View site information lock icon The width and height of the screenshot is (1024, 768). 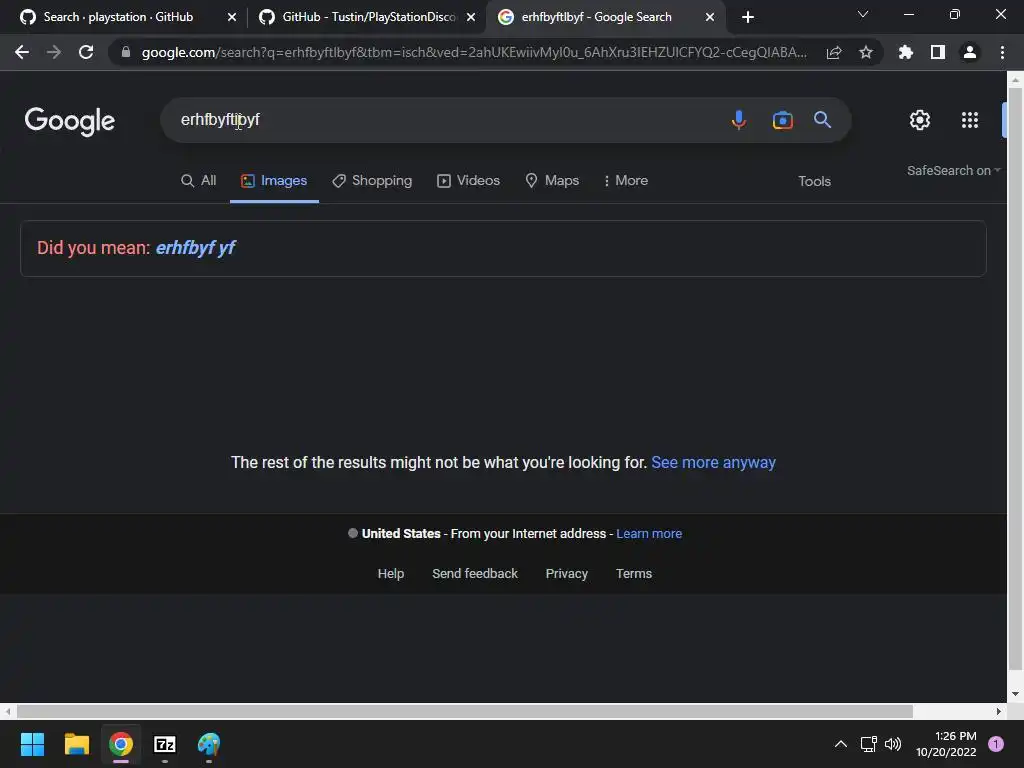click(126, 52)
